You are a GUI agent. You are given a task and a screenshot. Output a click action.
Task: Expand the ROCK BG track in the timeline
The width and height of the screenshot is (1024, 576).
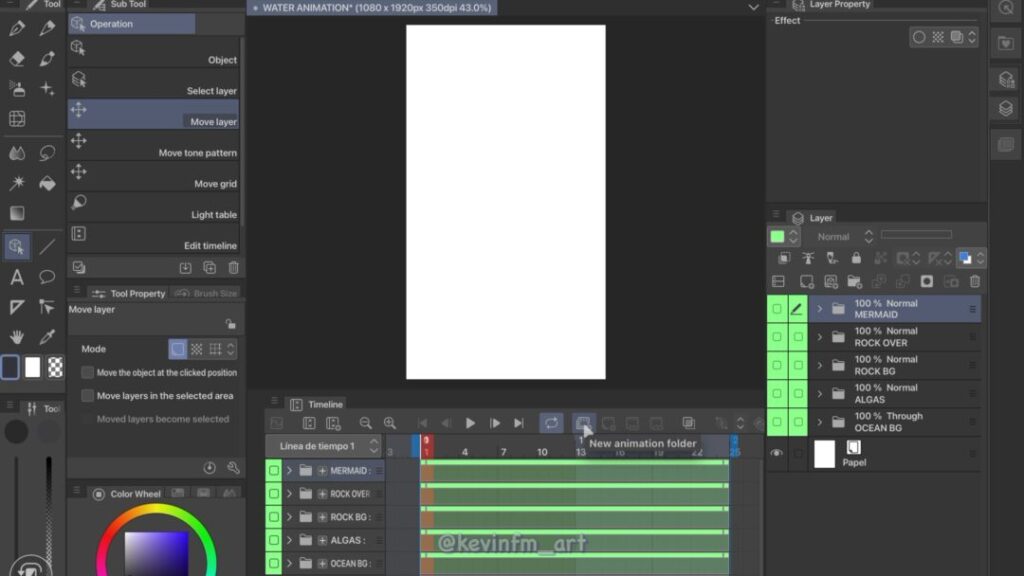(289, 517)
